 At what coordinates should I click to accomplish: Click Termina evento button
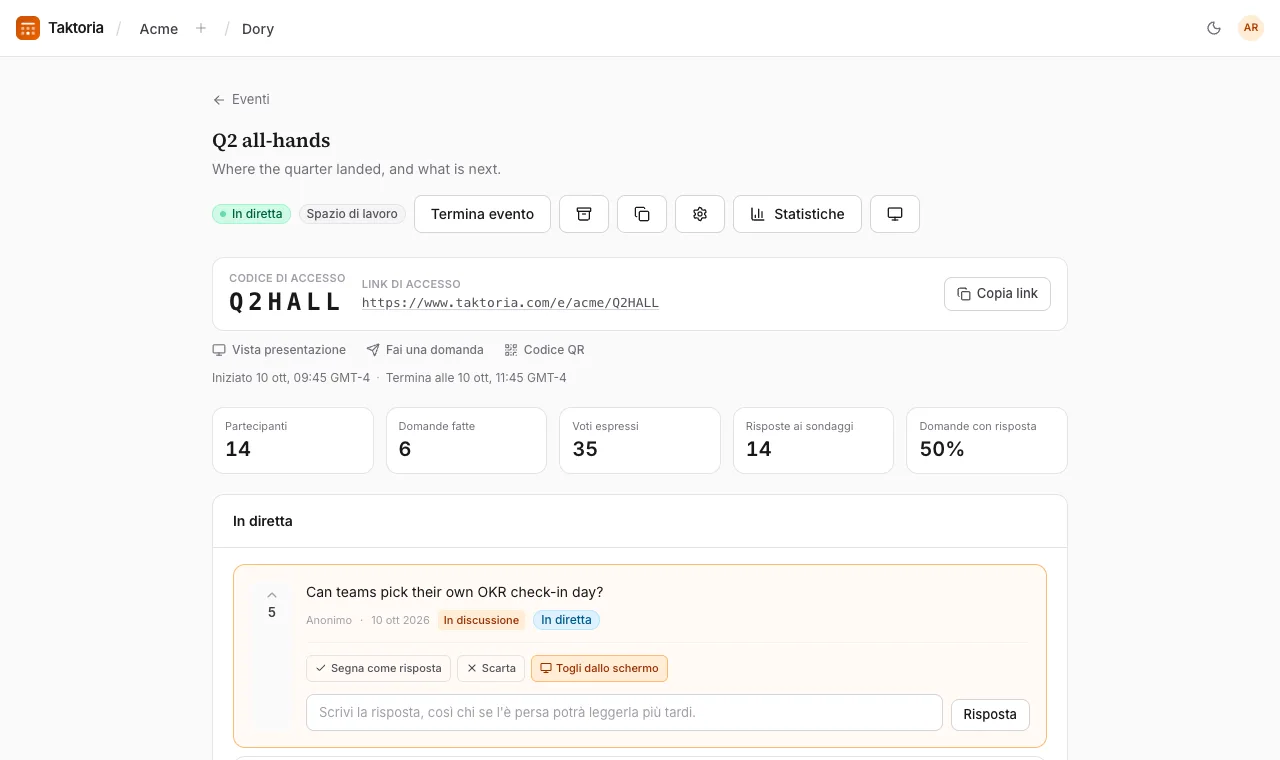(482, 214)
